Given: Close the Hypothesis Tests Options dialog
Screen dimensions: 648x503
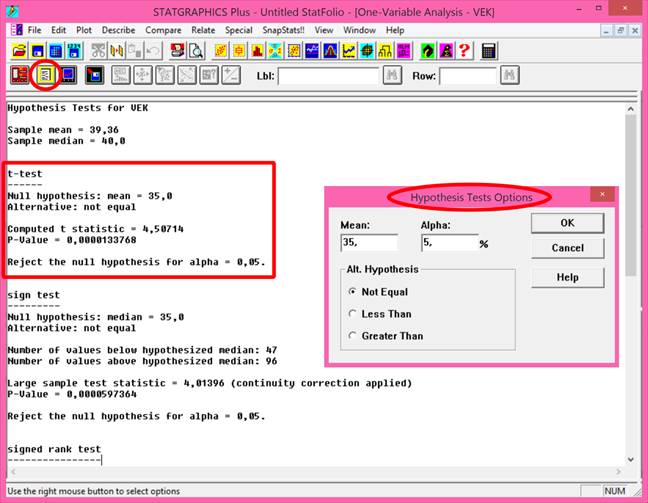Looking at the screenshot, I should coord(602,194).
